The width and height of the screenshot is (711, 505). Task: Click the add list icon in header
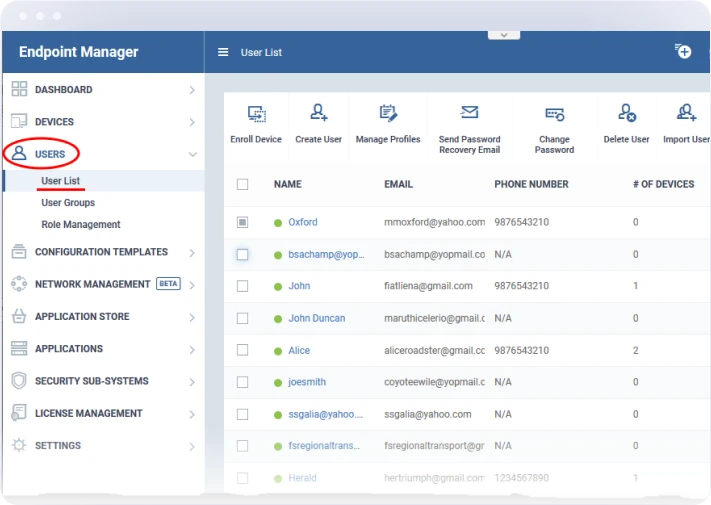[x=683, y=51]
